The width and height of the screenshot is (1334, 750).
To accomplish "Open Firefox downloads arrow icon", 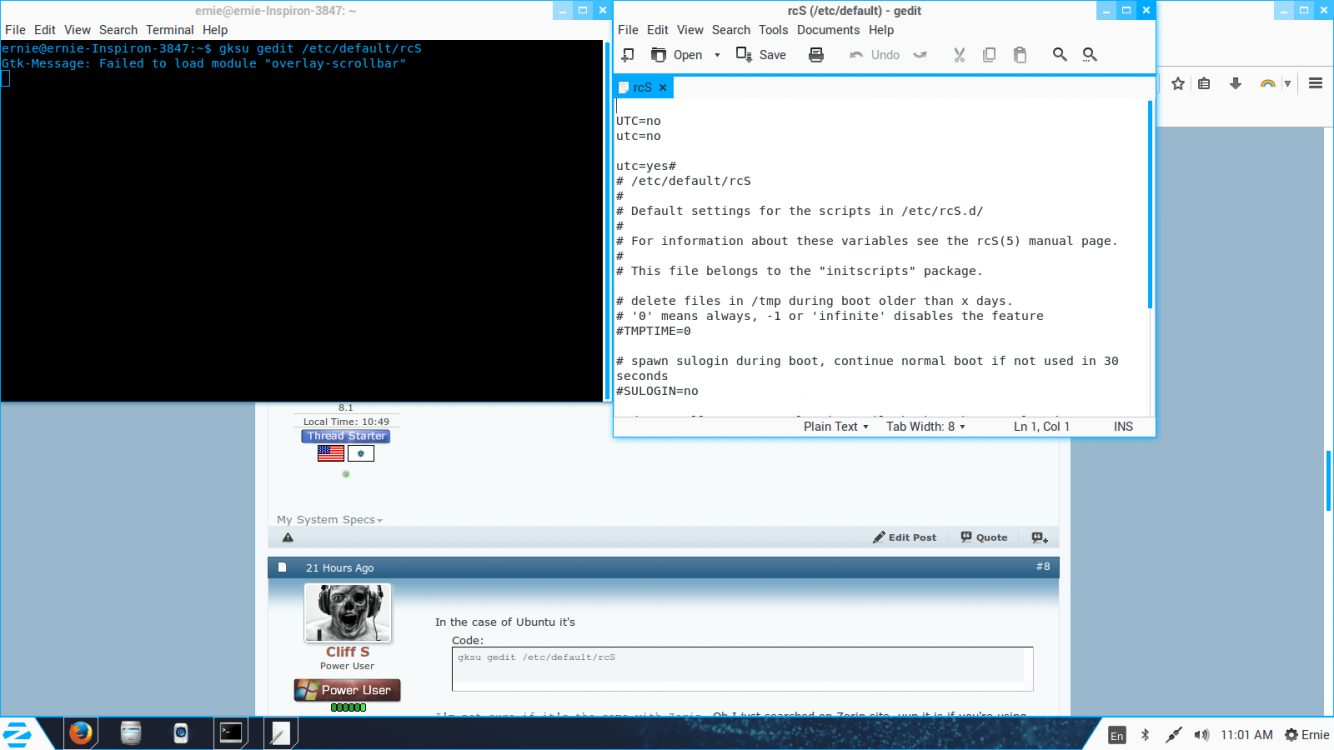I will pyautogui.click(x=1235, y=84).
